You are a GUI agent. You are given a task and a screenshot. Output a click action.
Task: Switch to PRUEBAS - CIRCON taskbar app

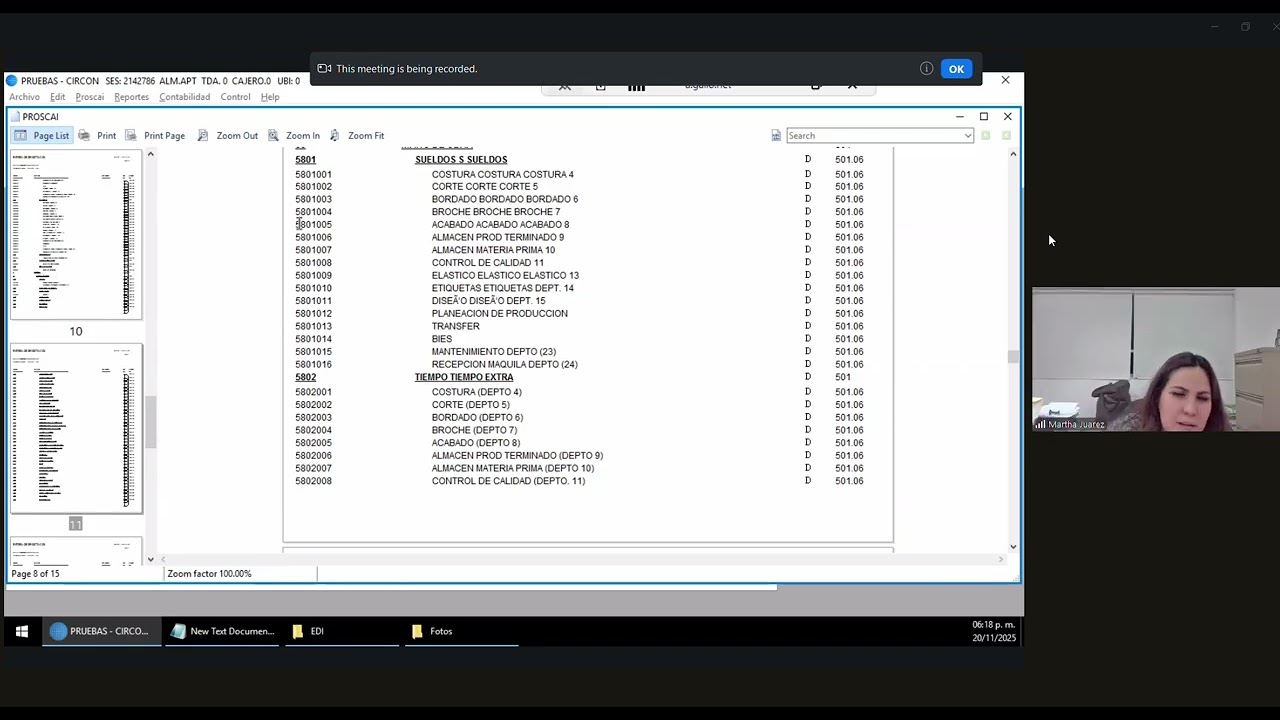coord(101,631)
